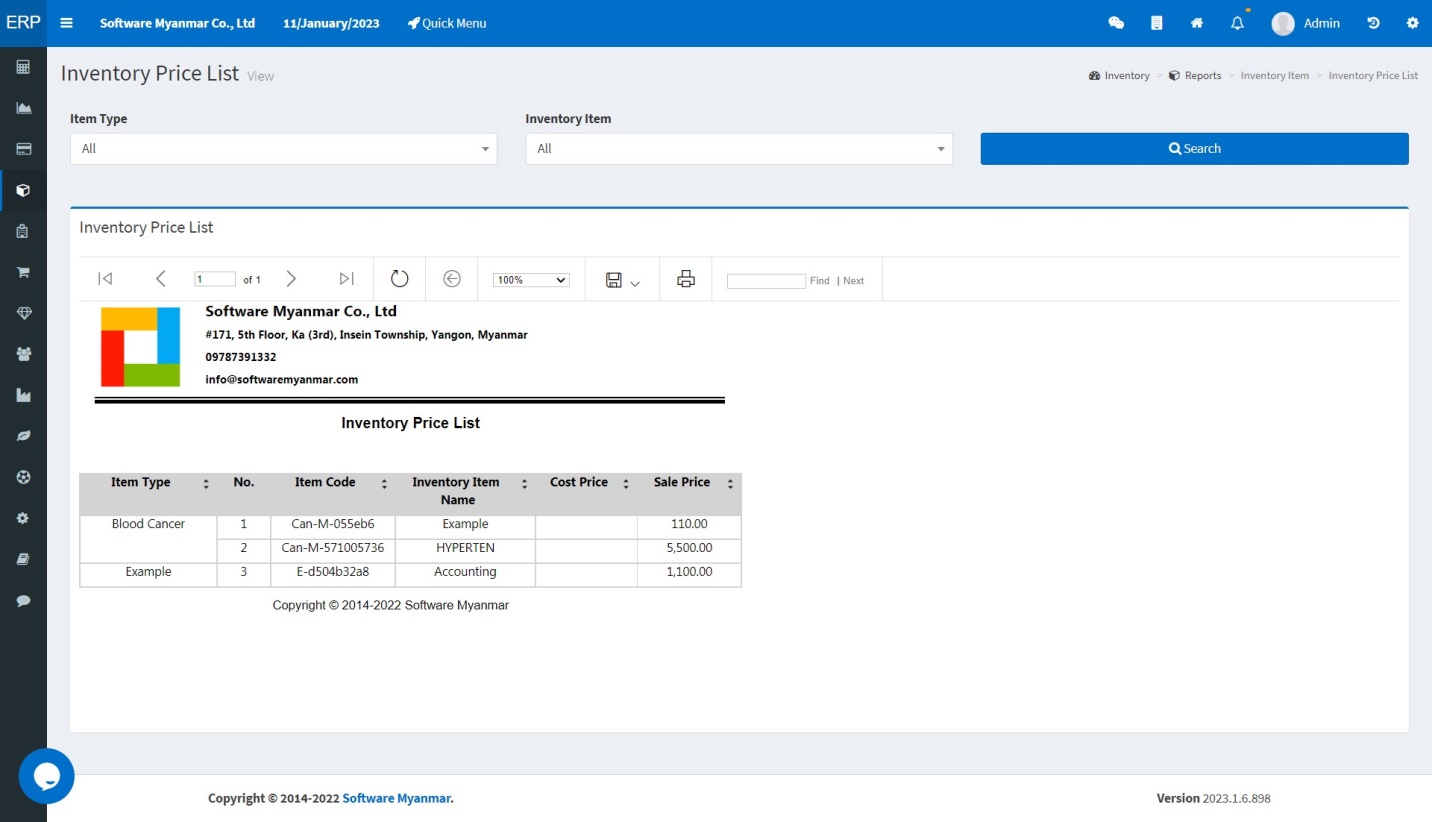Image resolution: width=1432 pixels, height=822 pixels.
Task: Go to home via header house icon
Action: point(1197,23)
